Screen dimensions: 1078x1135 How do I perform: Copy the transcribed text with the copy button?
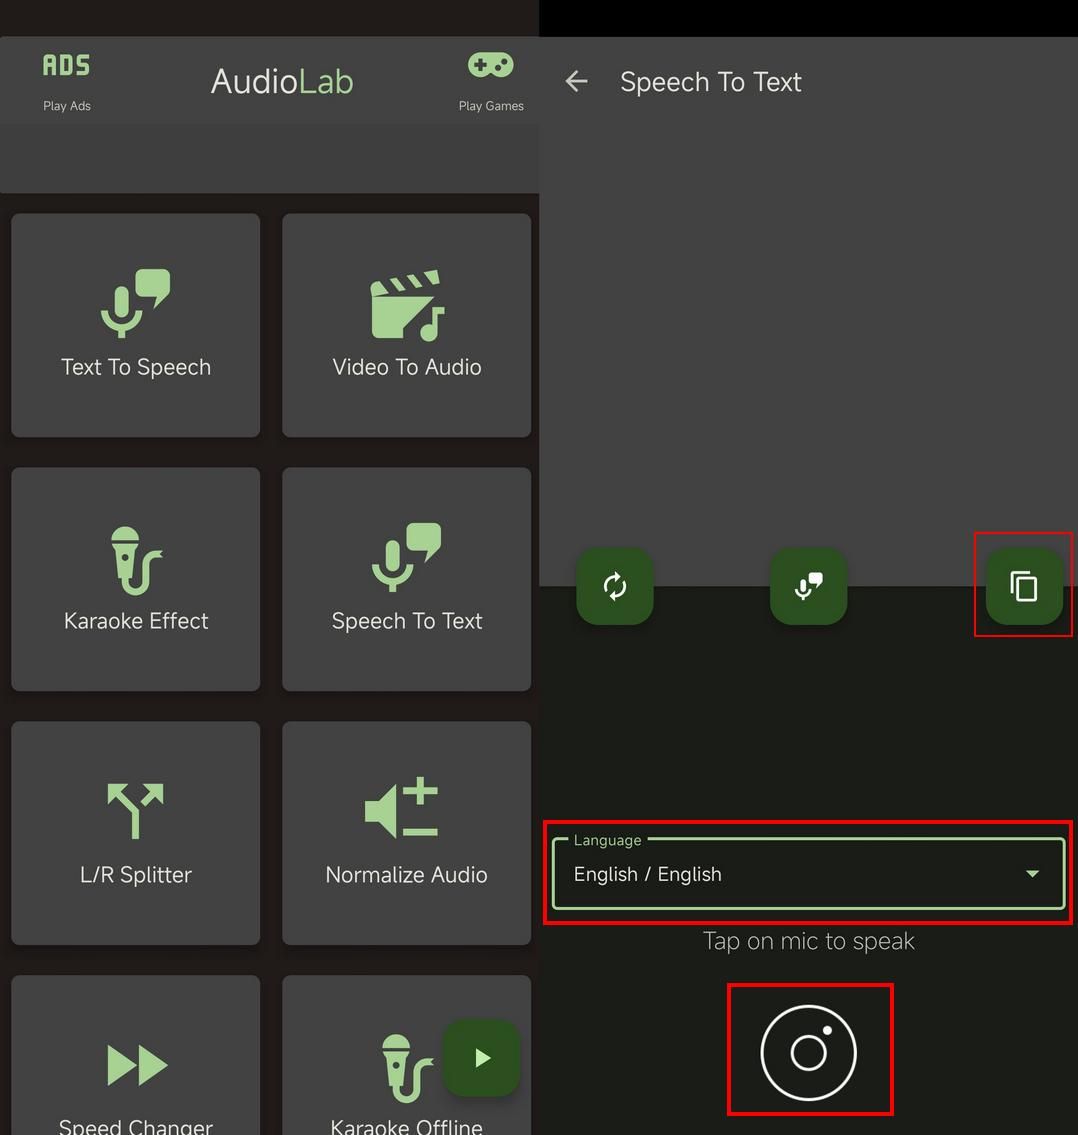1024,586
